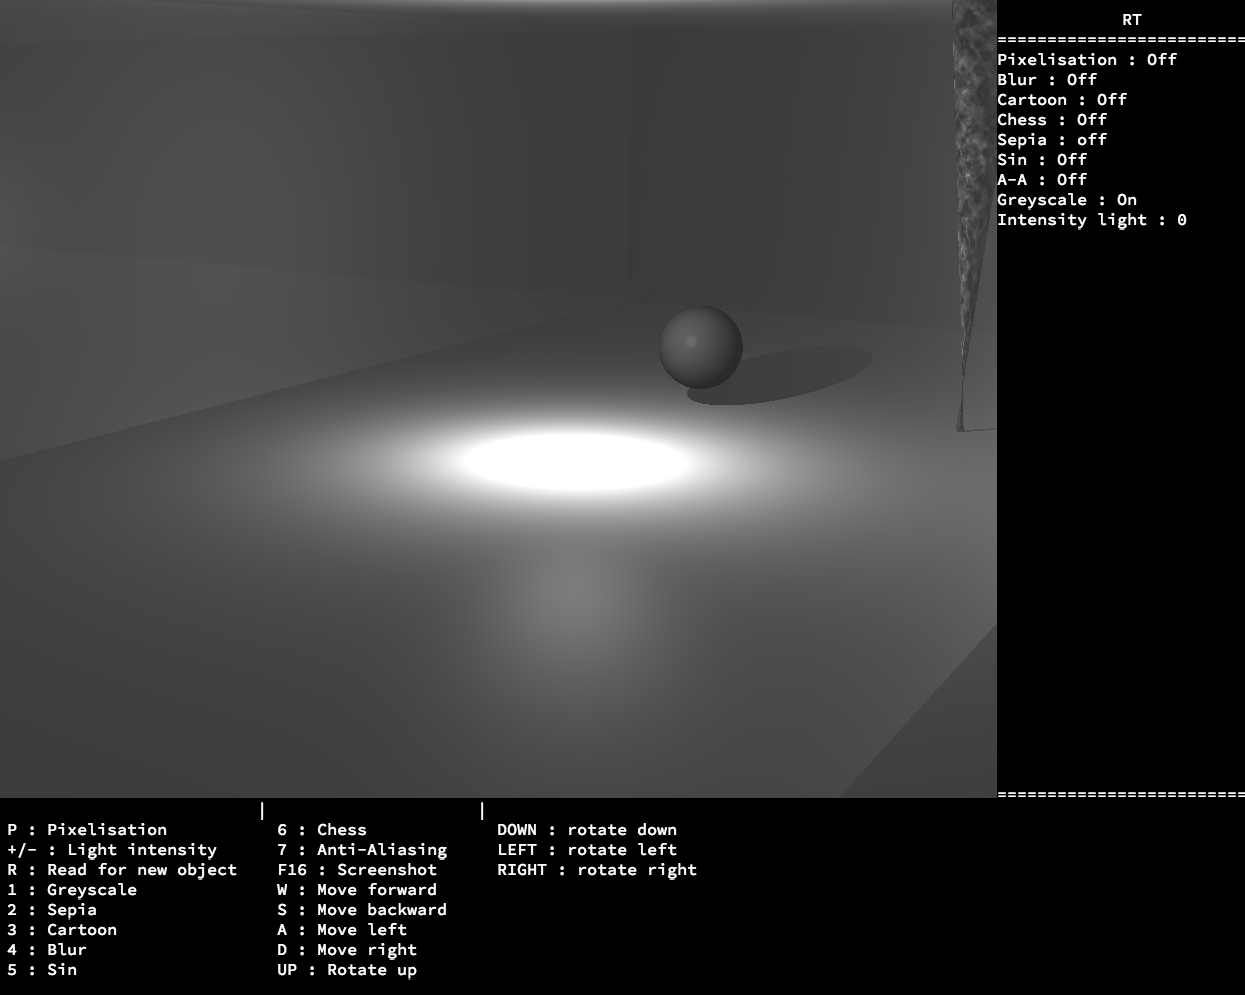Click the 'Greyscale : On' status line
Image resolution: width=1245 pixels, height=995 pixels.
(1067, 200)
